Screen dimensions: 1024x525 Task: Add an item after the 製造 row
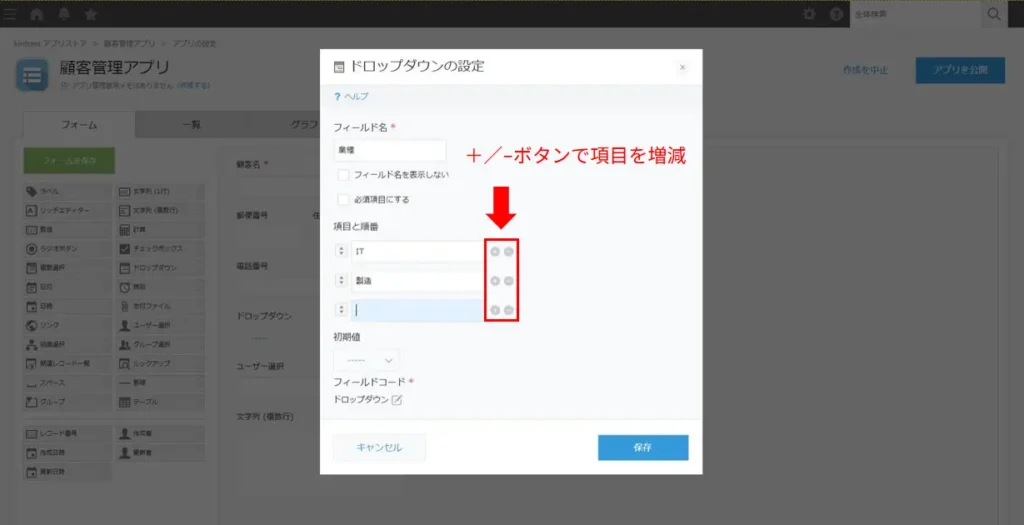[x=495, y=281]
